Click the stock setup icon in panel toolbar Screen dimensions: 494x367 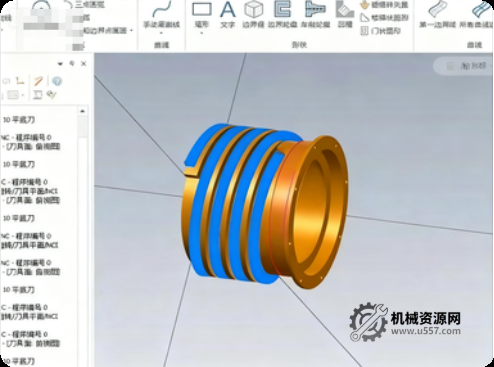[x=38, y=95]
